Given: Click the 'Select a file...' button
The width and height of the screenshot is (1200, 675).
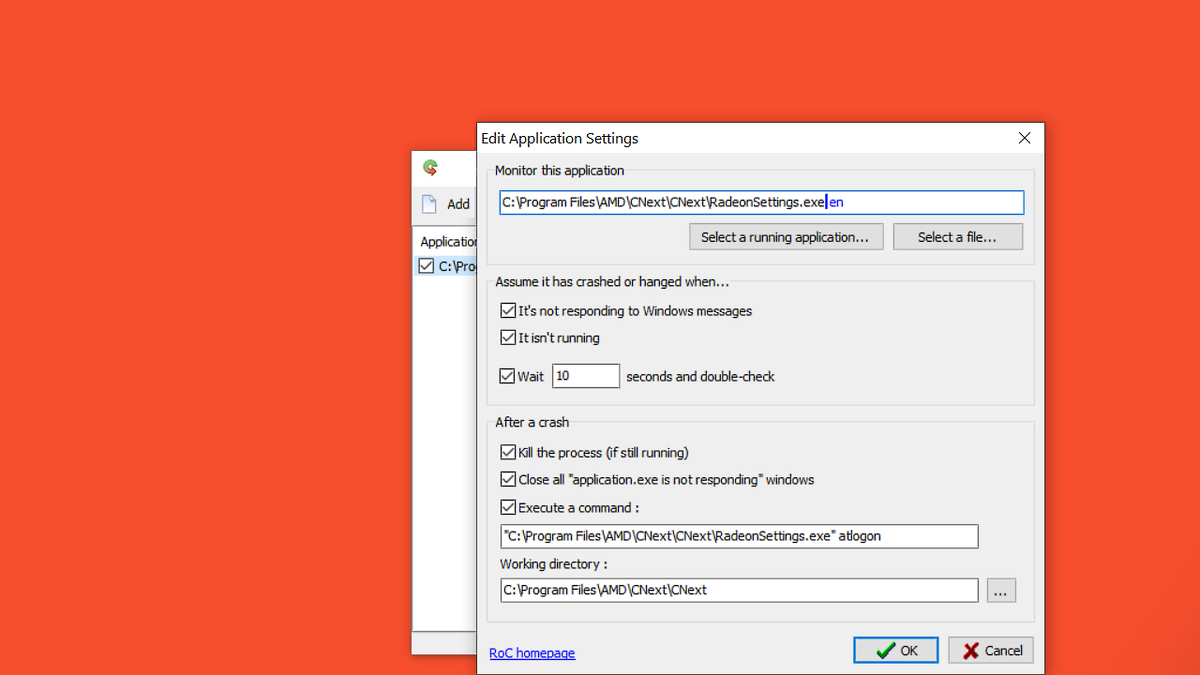Looking at the screenshot, I should (957, 237).
